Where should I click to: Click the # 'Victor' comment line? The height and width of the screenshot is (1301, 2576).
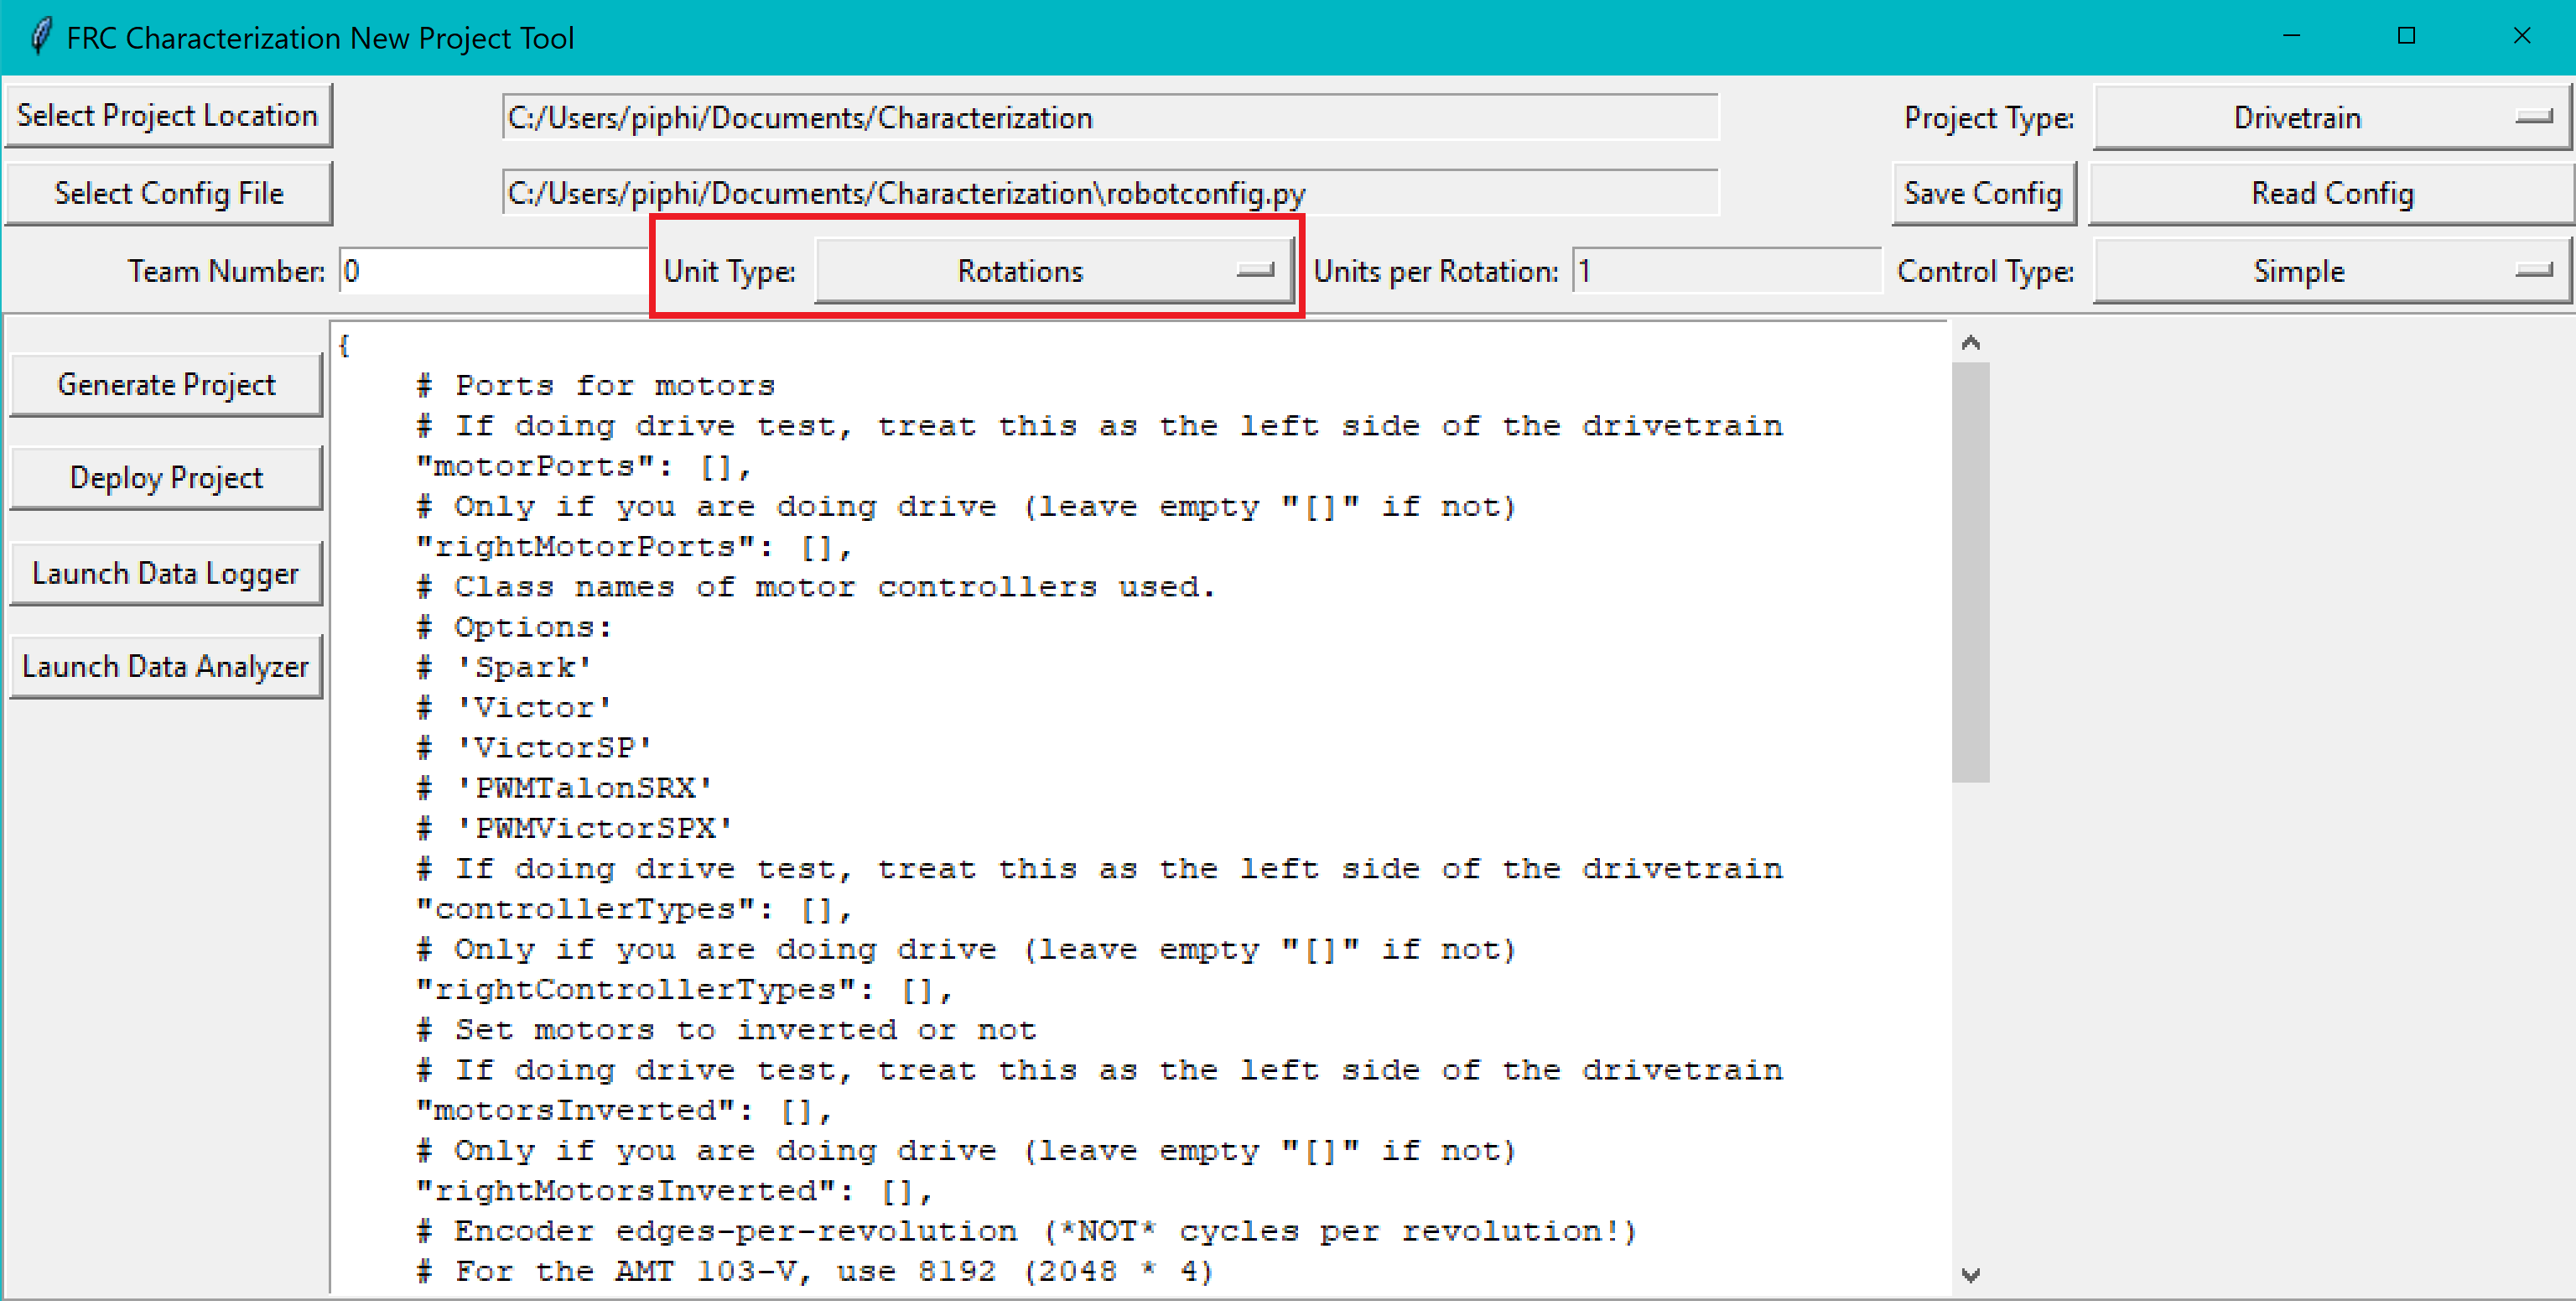pos(515,708)
